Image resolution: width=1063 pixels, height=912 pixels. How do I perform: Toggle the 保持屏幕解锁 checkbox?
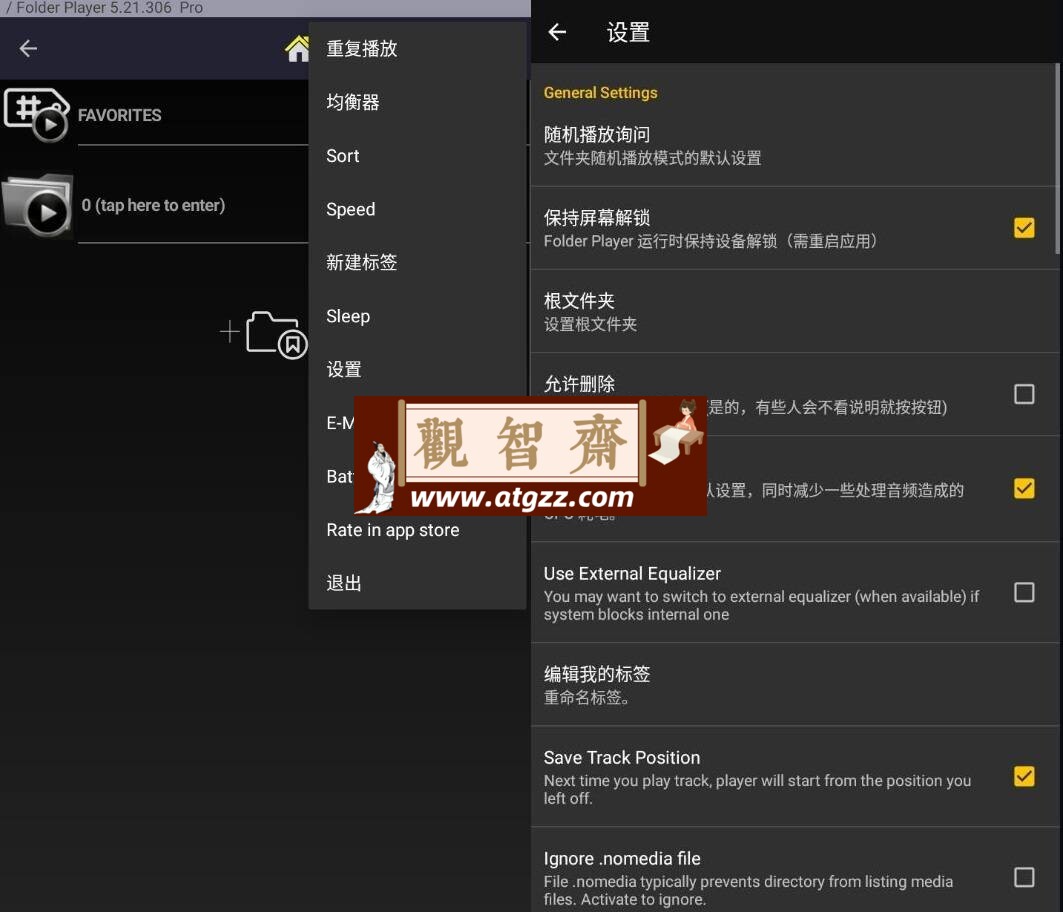coord(1024,228)
